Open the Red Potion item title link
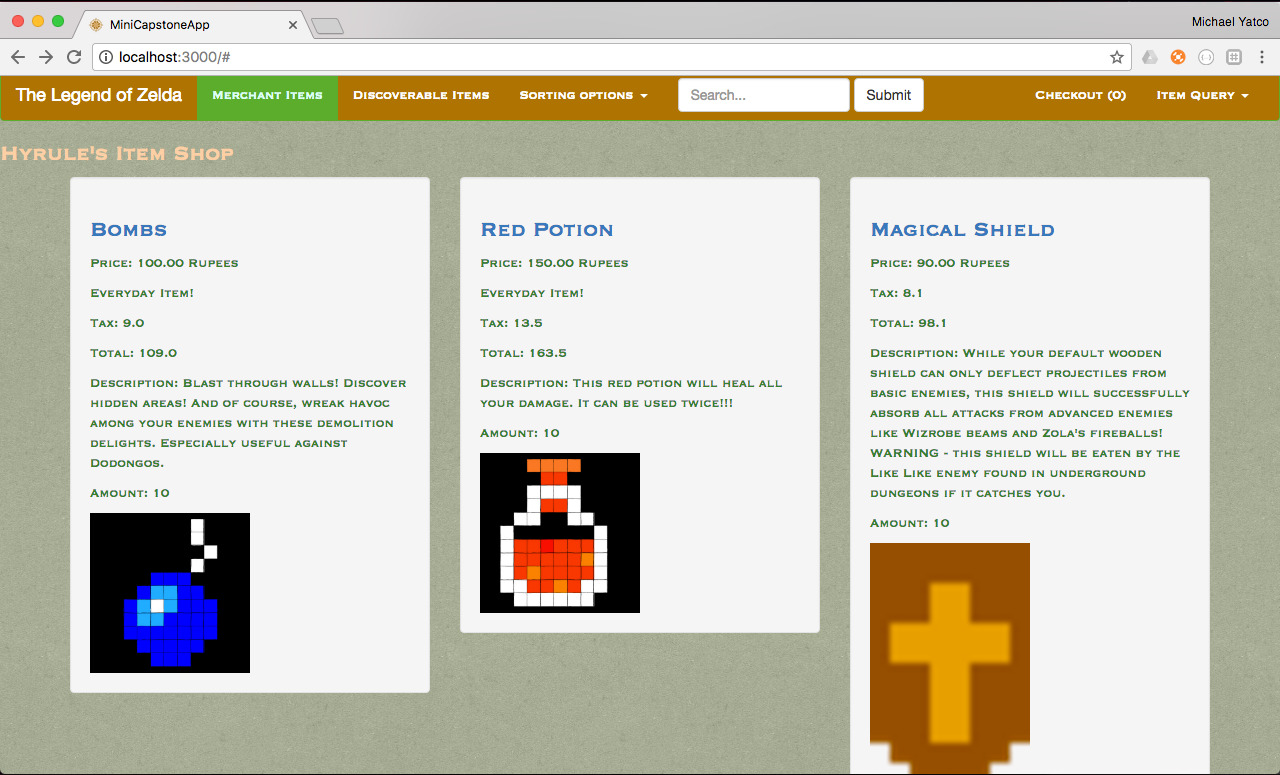Screen dimensions: 1280x775 coord(547,230)
